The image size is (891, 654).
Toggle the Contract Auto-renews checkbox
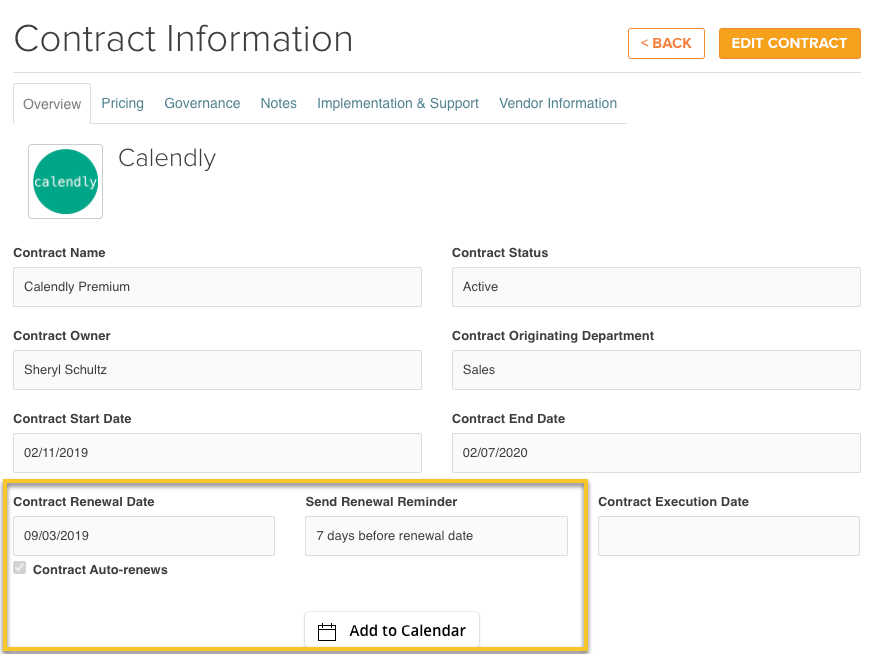[20, 568]
